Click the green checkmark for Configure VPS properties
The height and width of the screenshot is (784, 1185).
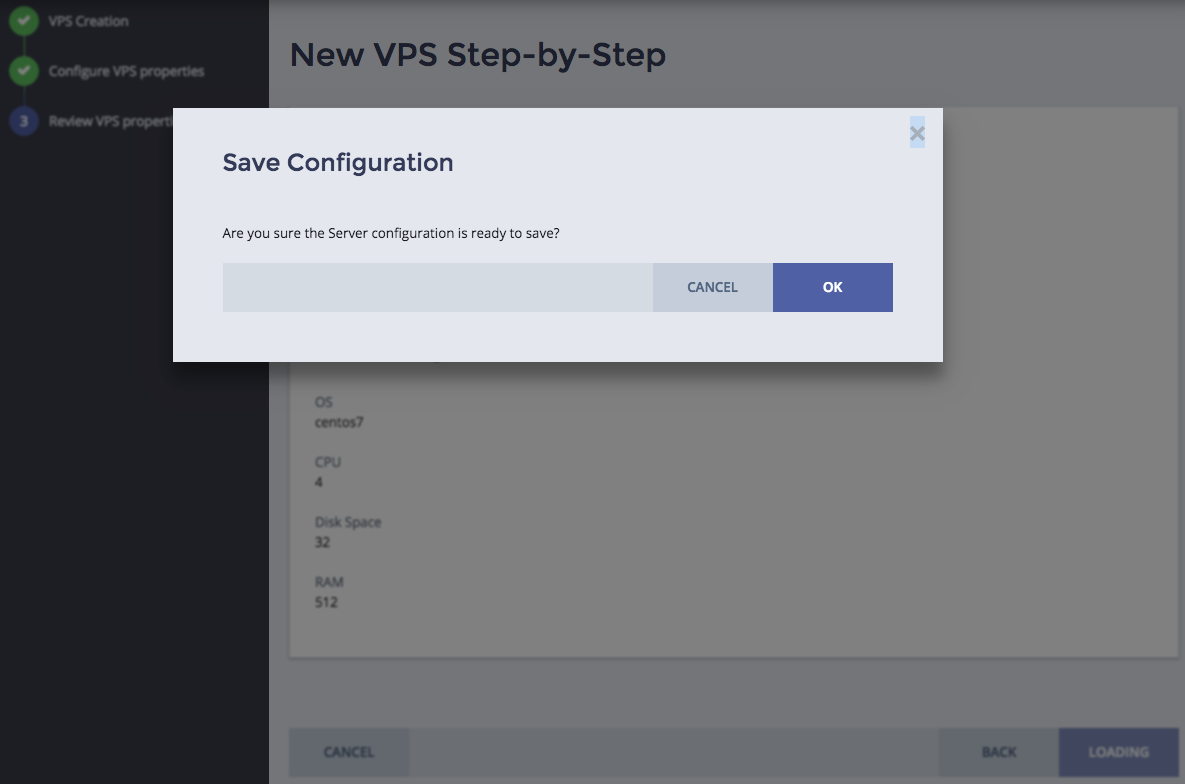coord(23,72)
